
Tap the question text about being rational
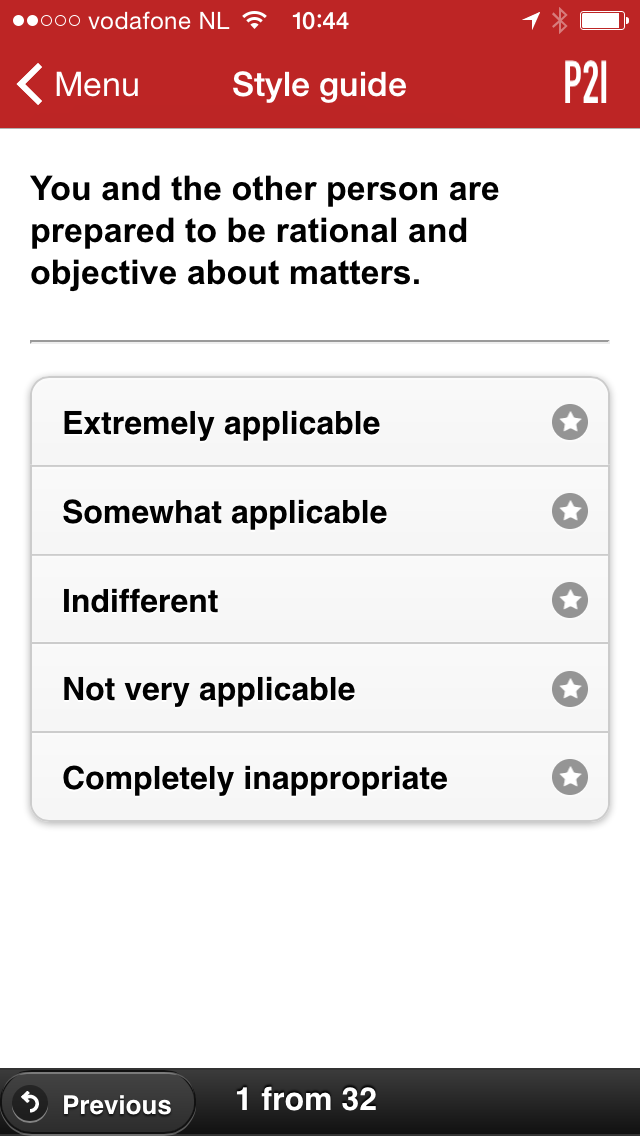click(x=265, y=231)
